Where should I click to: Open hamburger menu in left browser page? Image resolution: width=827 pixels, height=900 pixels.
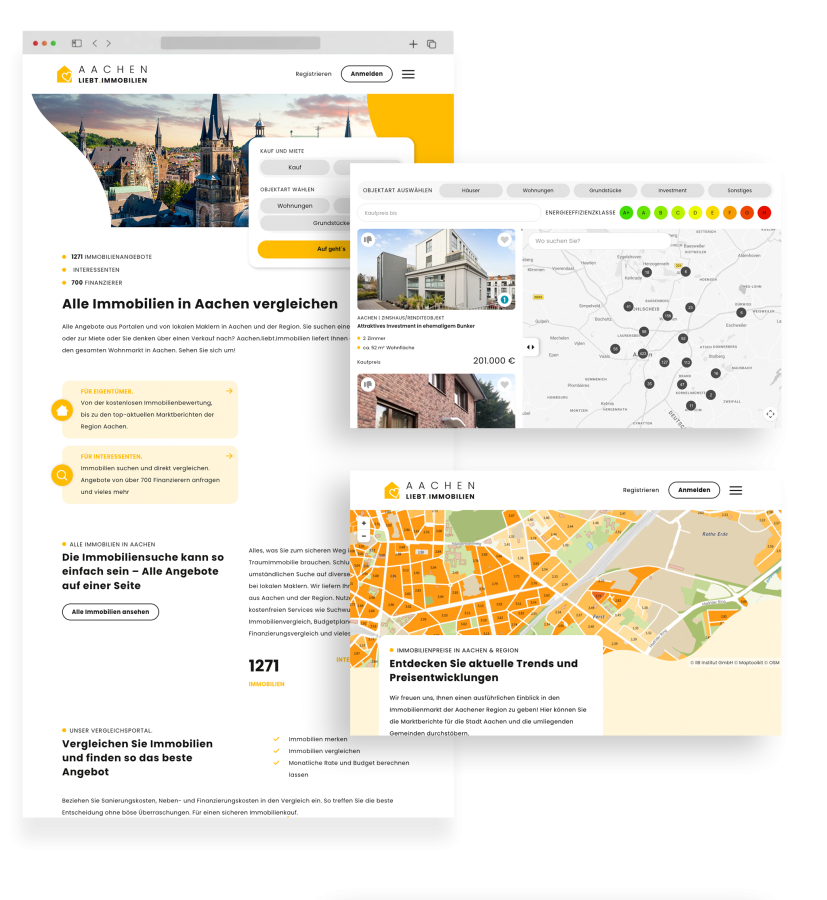[x=408, y=74]
